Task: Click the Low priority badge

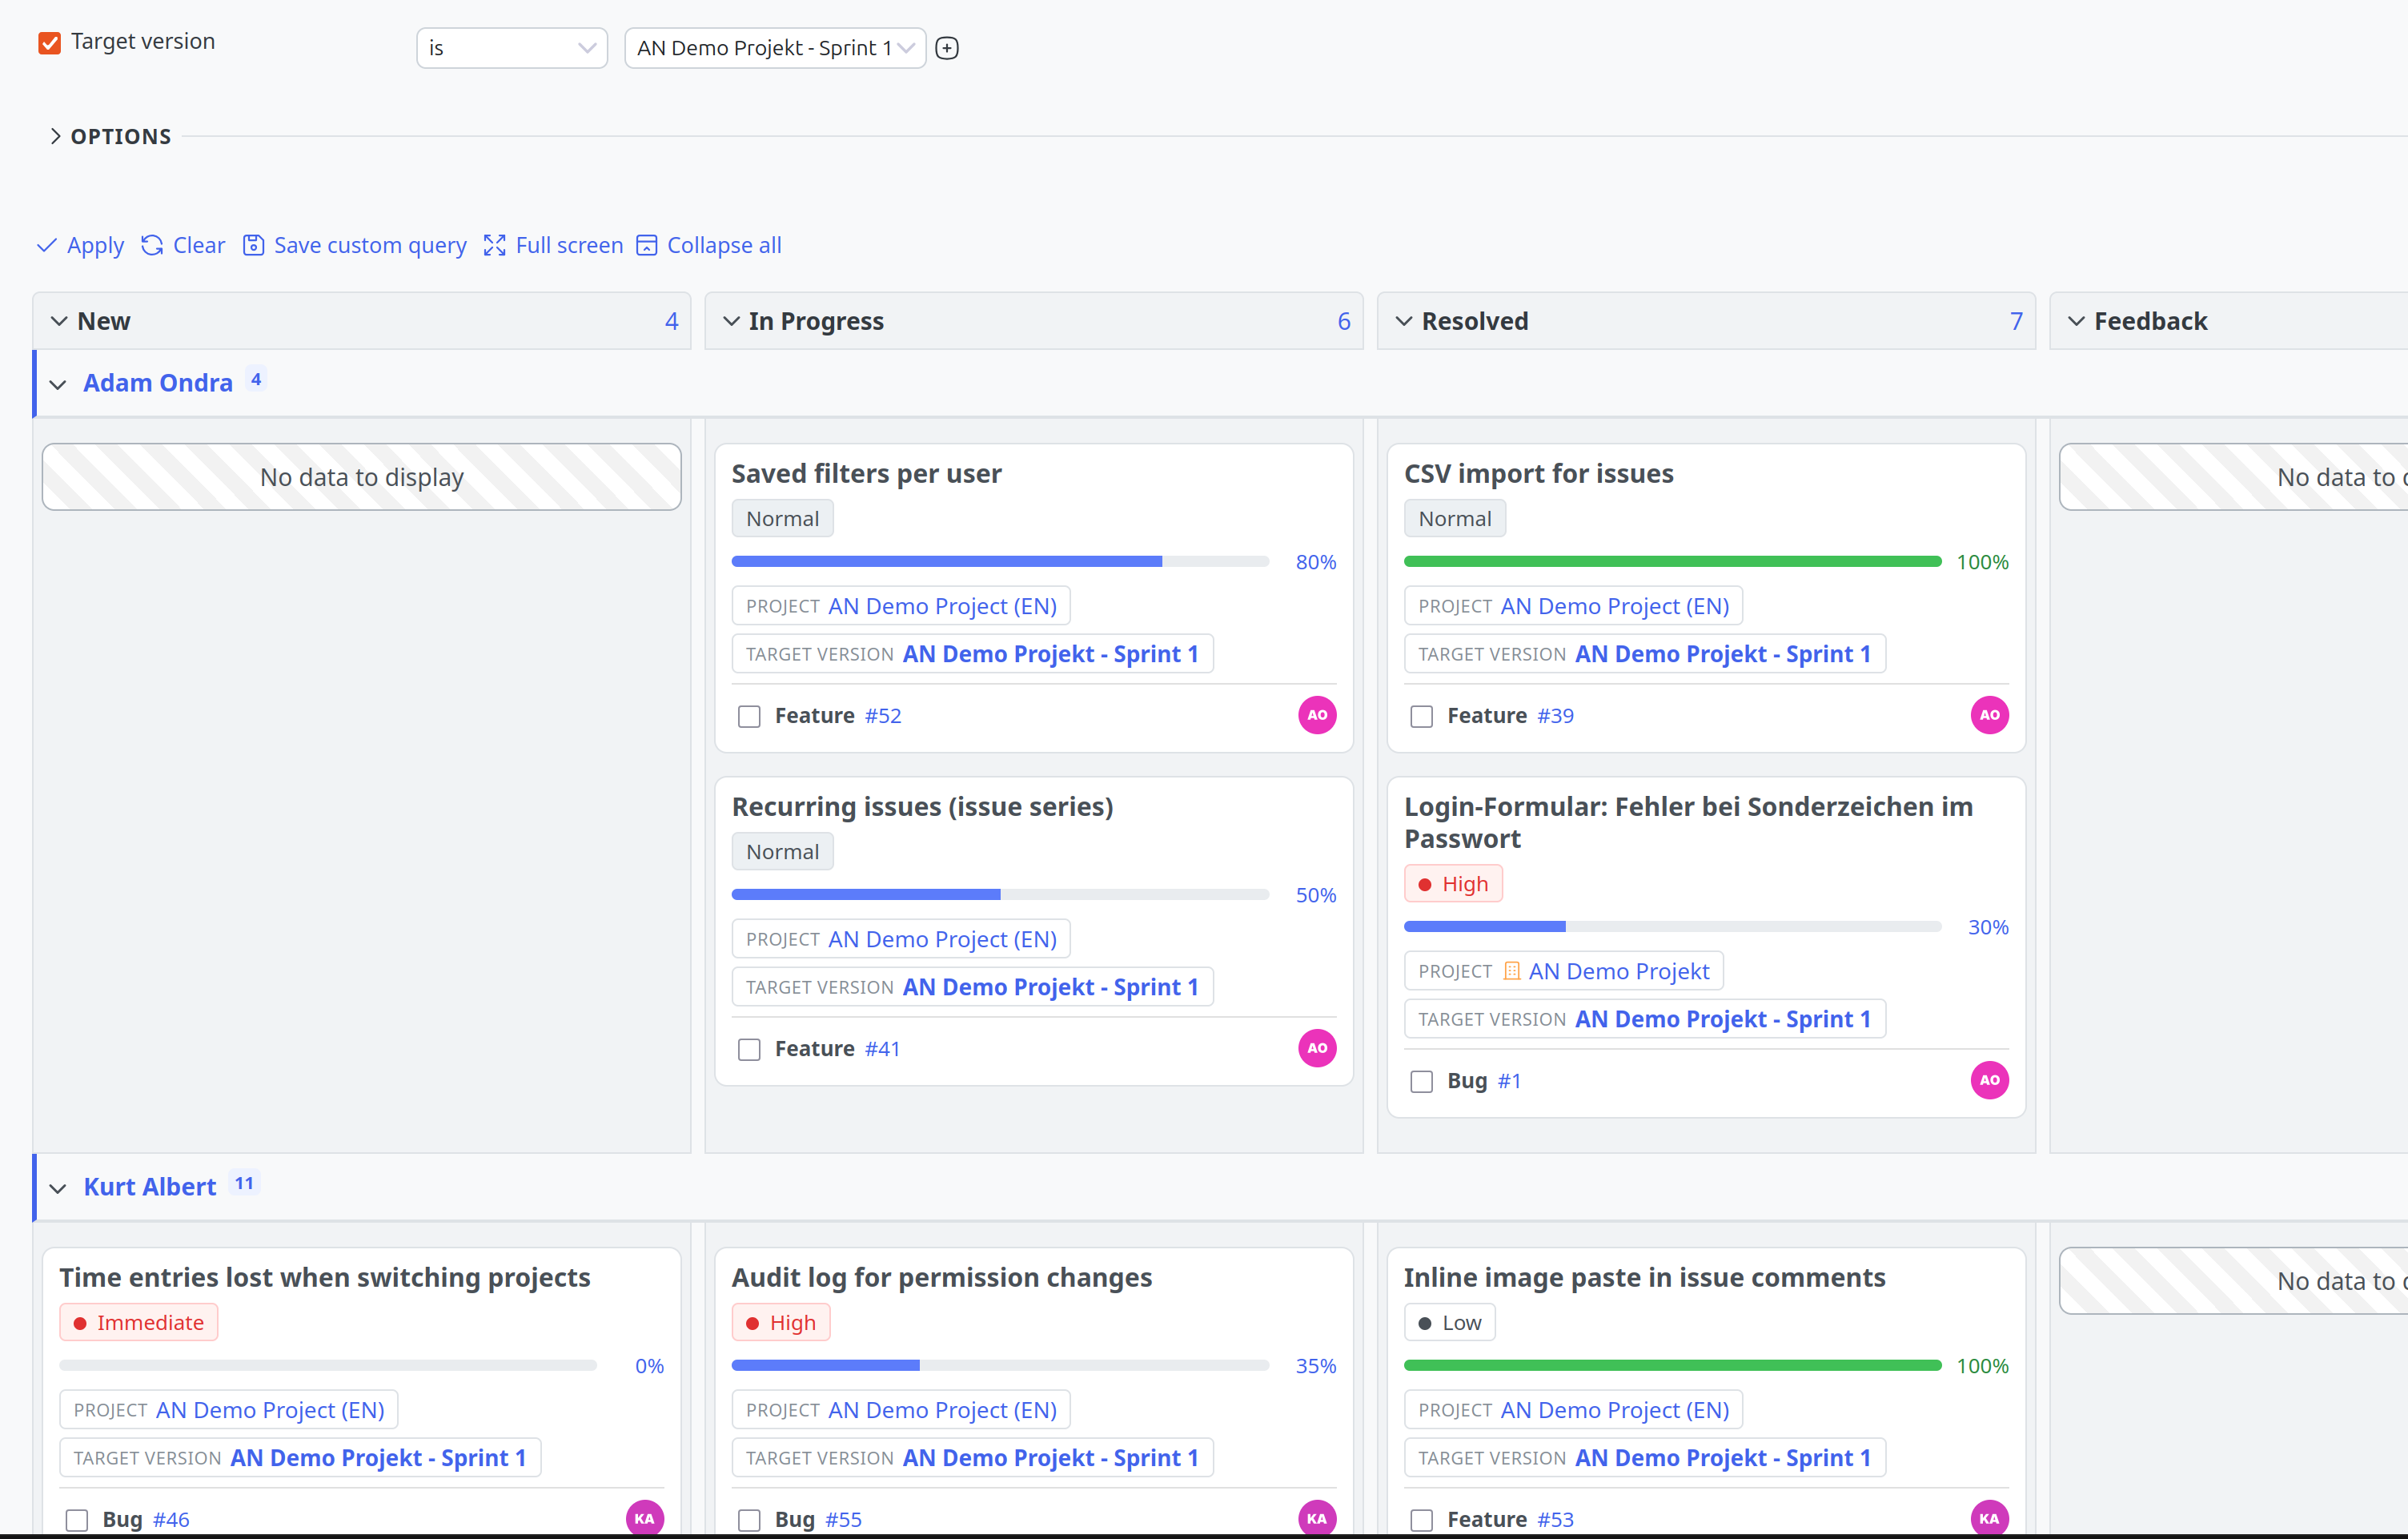Action: pyautogui.click(x=1449, y=1322)
